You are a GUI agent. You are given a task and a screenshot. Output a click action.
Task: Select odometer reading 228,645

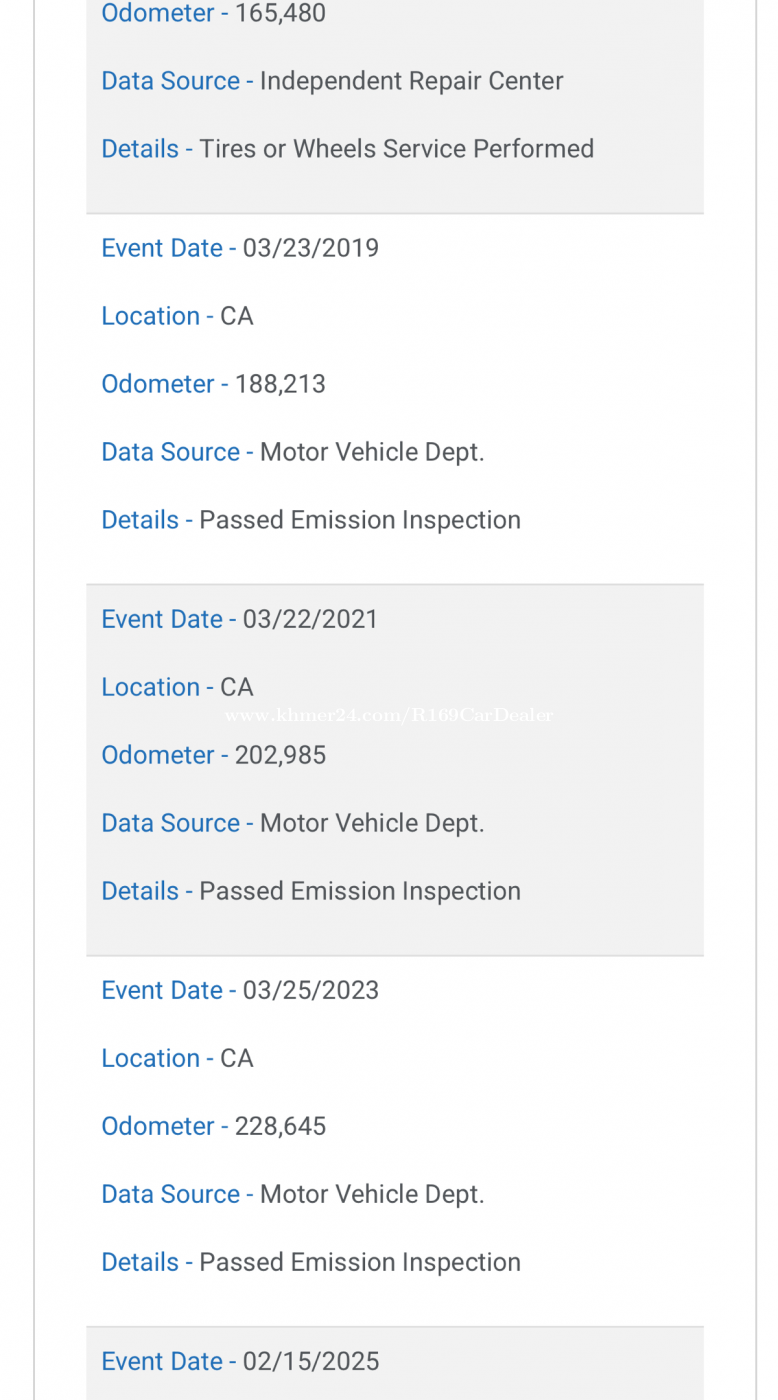pos(280,1126)
